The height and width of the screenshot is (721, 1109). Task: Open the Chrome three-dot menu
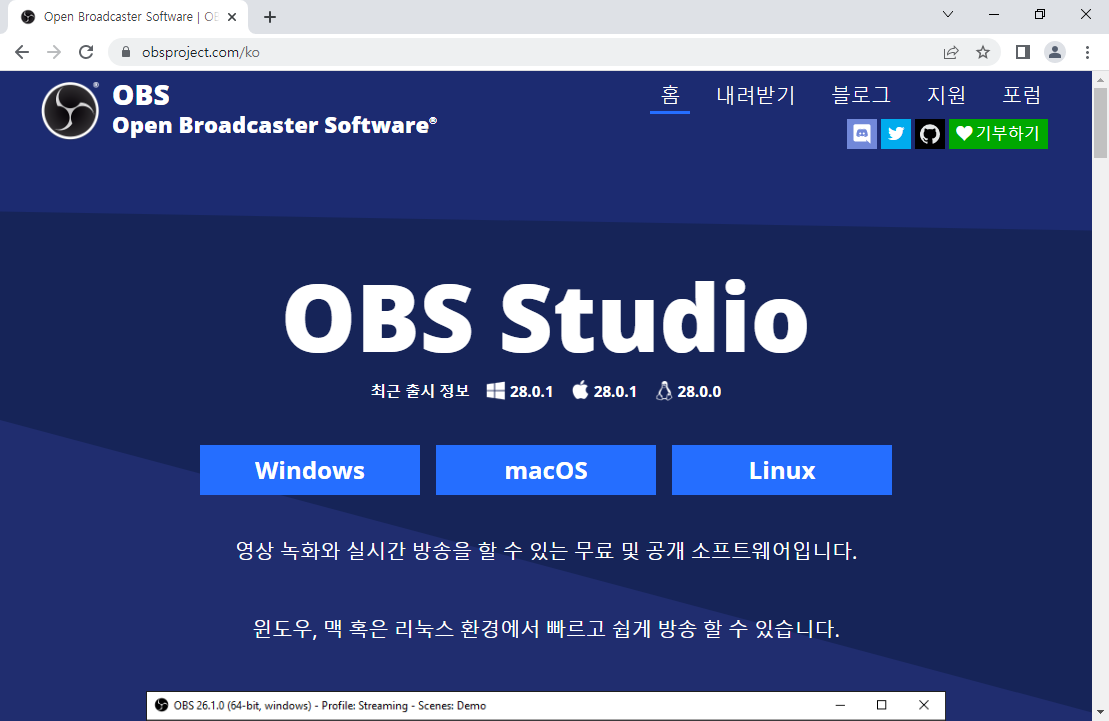point(1087,52)
